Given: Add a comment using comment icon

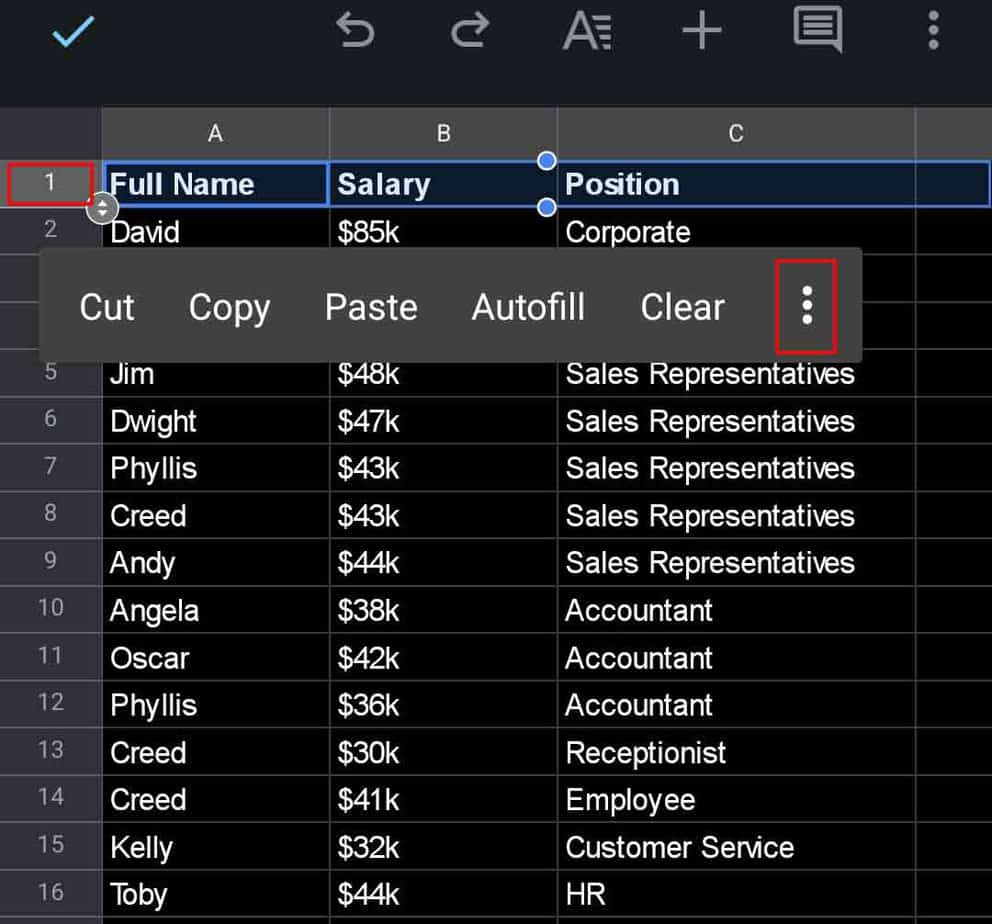Looking at the screenshot, I should point(817,30).
